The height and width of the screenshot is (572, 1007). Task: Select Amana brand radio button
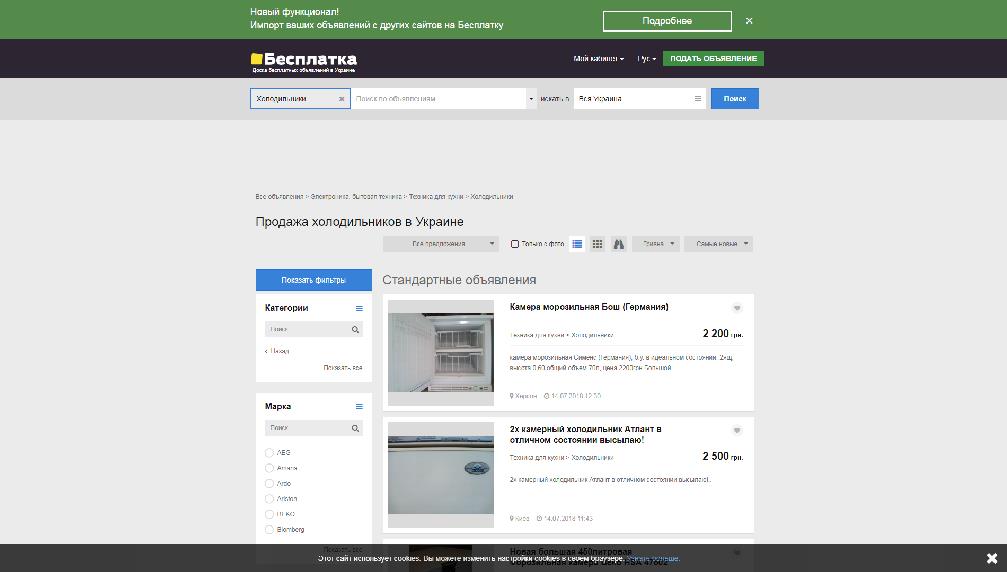click(x=269, y=468)
